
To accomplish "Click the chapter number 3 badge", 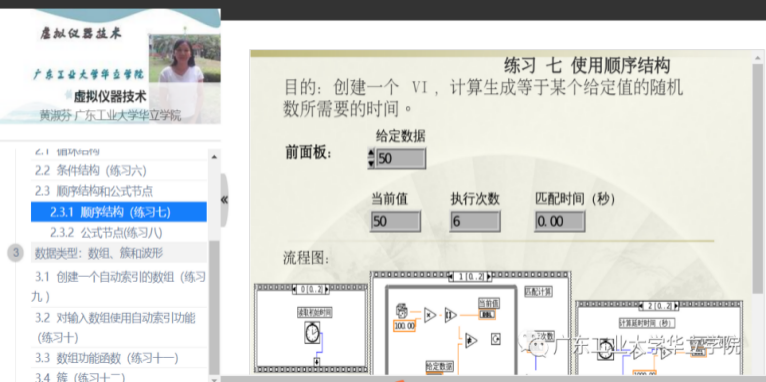I will 16,253.
